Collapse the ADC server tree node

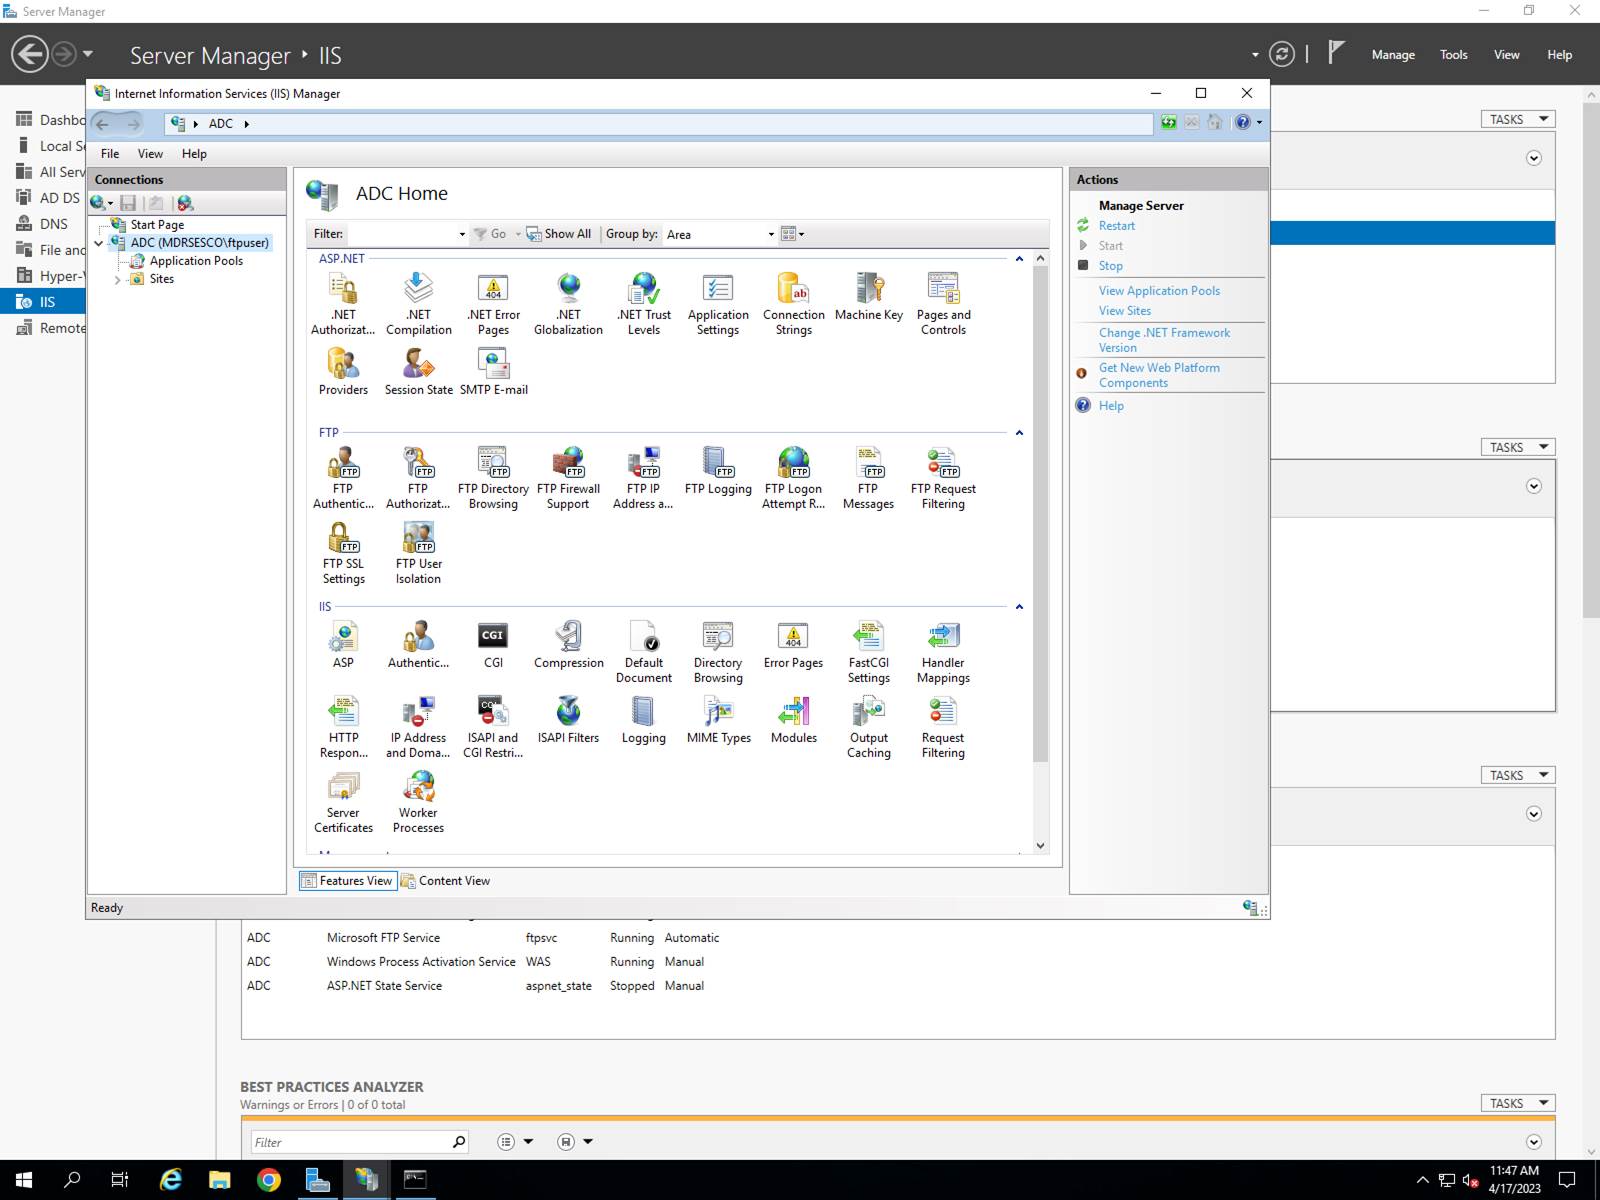click(99, 243)
